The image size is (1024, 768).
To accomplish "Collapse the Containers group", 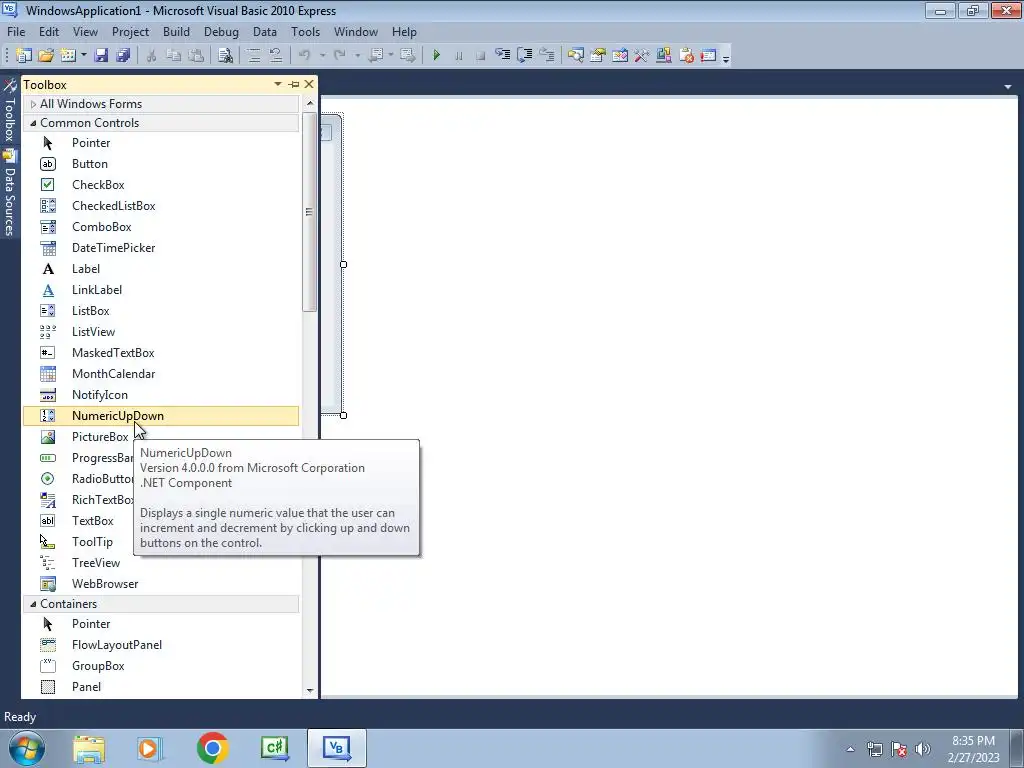I will coord(33,604).
